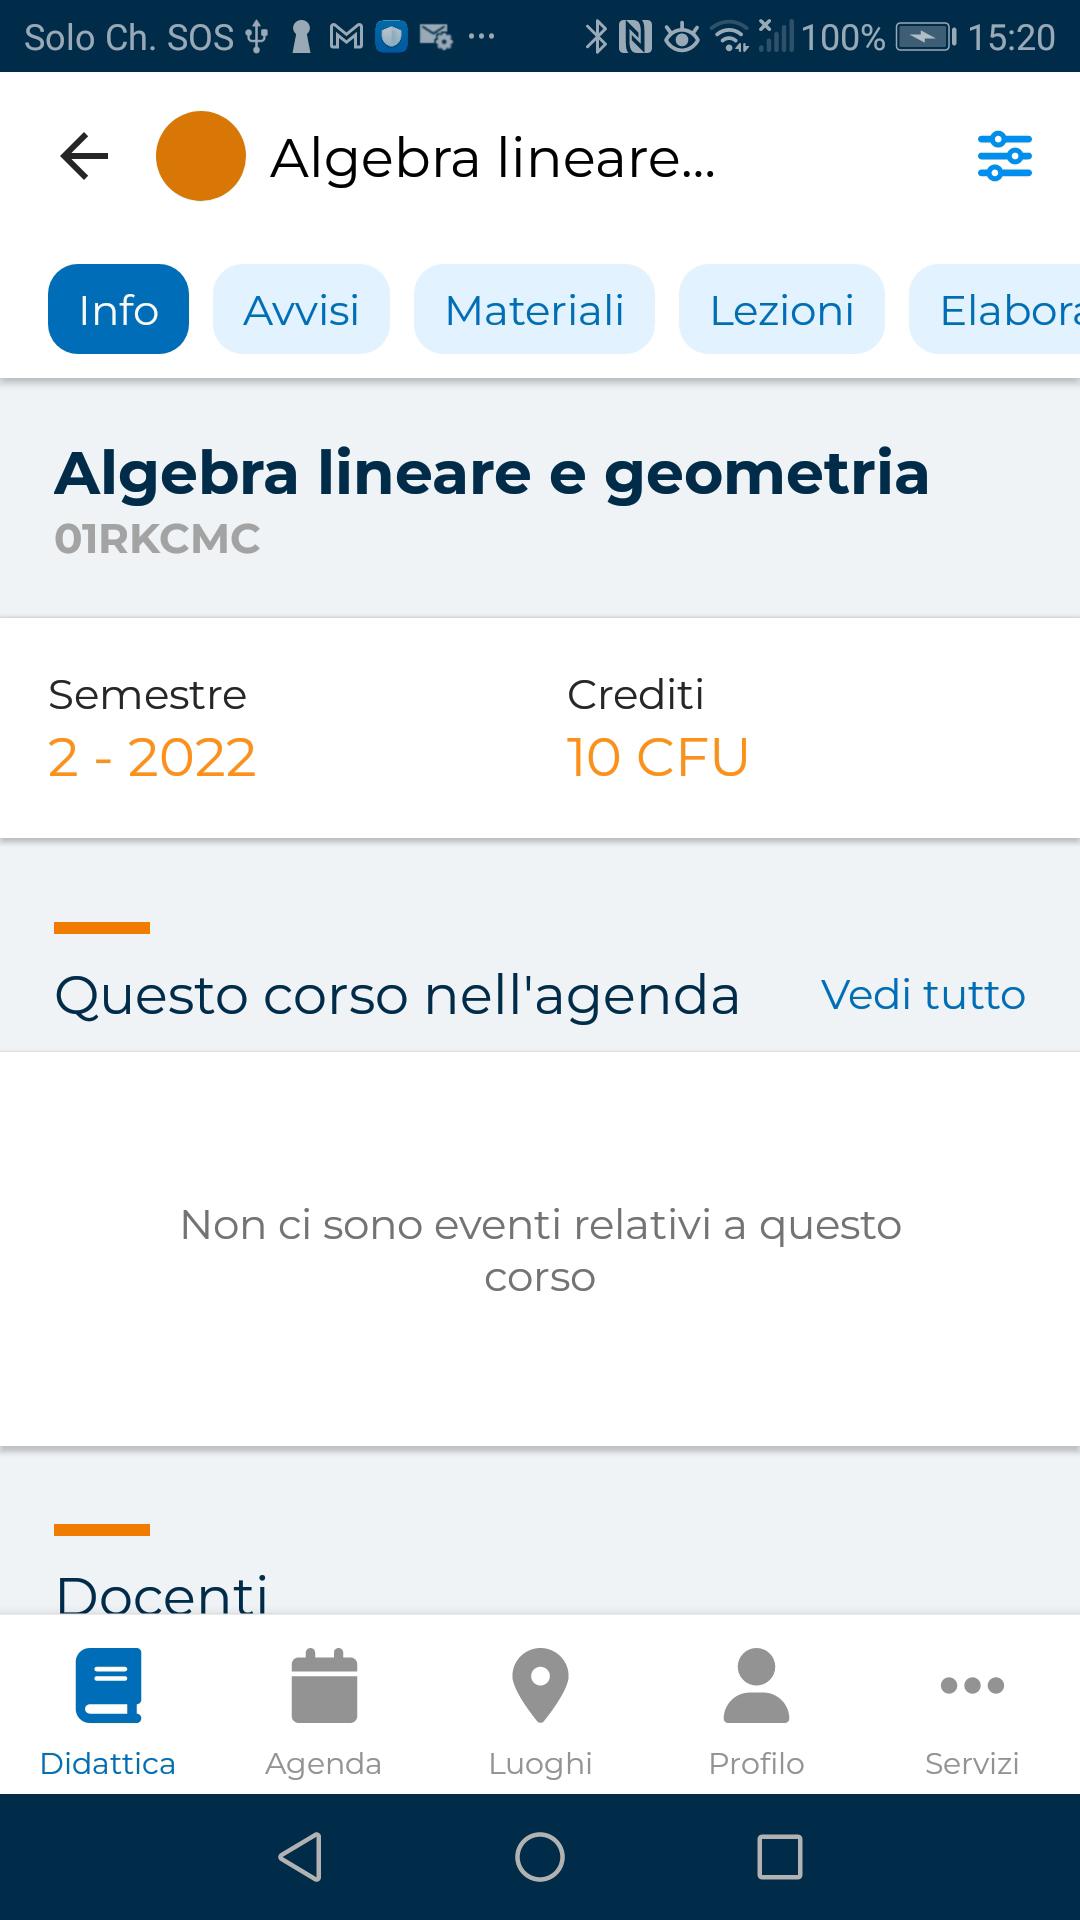Tap the orange course color circle
The height and width of the screenshot is (1920, 1080).
201,156
